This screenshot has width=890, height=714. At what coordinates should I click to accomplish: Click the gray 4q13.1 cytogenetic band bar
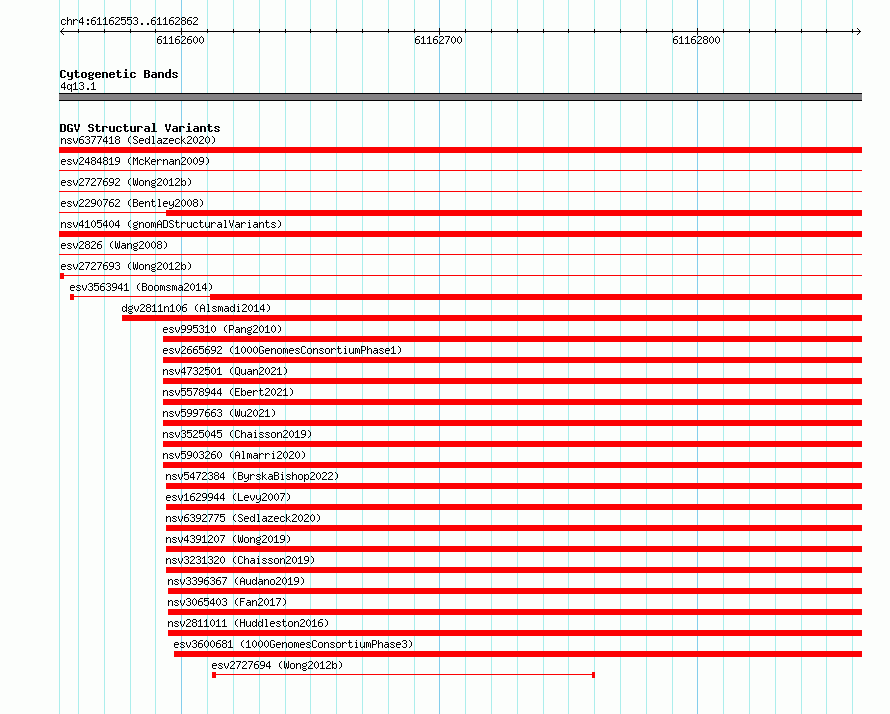click(460, 97)
